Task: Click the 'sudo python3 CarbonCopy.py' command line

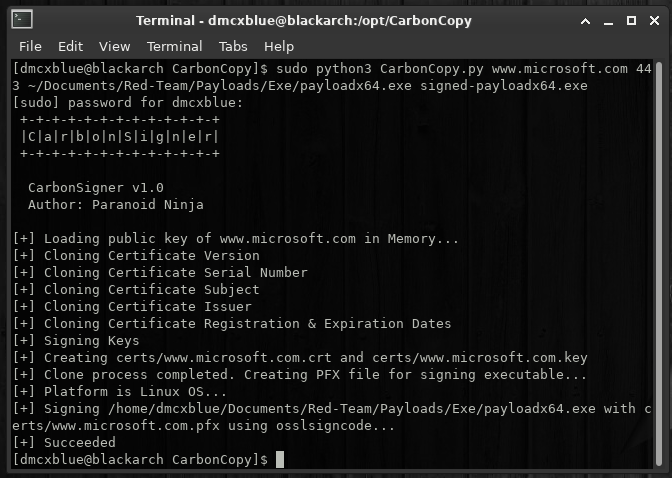Action: pyautogui.click(x=332, y=77)
